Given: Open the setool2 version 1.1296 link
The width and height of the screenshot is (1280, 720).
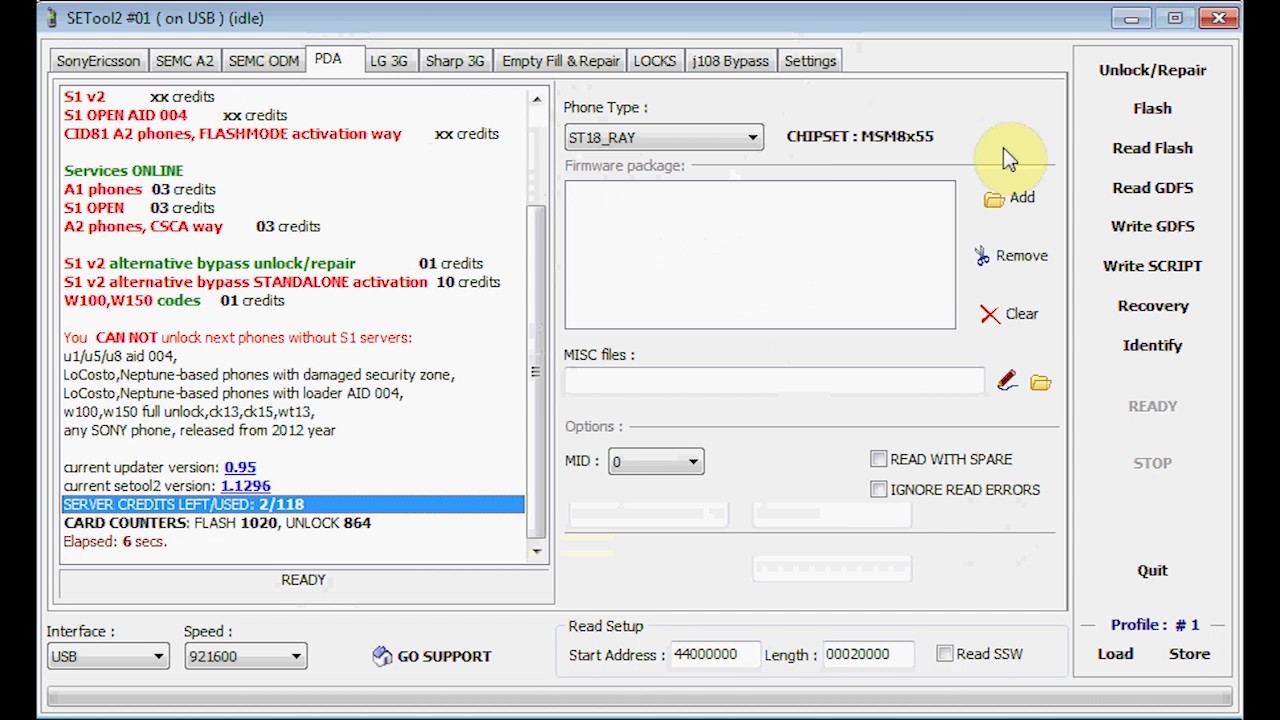Looking at the screenshot, I should pos(245,486).
